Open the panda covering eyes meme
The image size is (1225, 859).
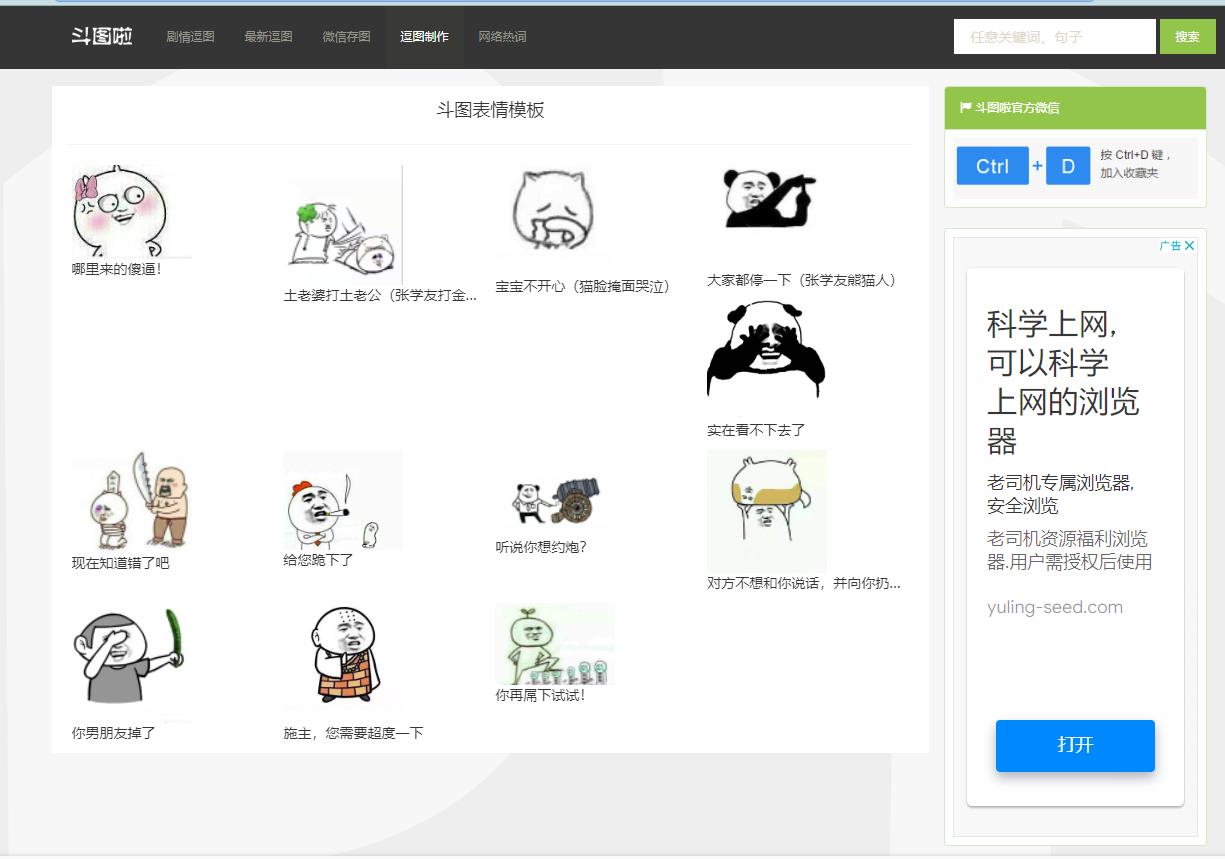coord(766,349)
